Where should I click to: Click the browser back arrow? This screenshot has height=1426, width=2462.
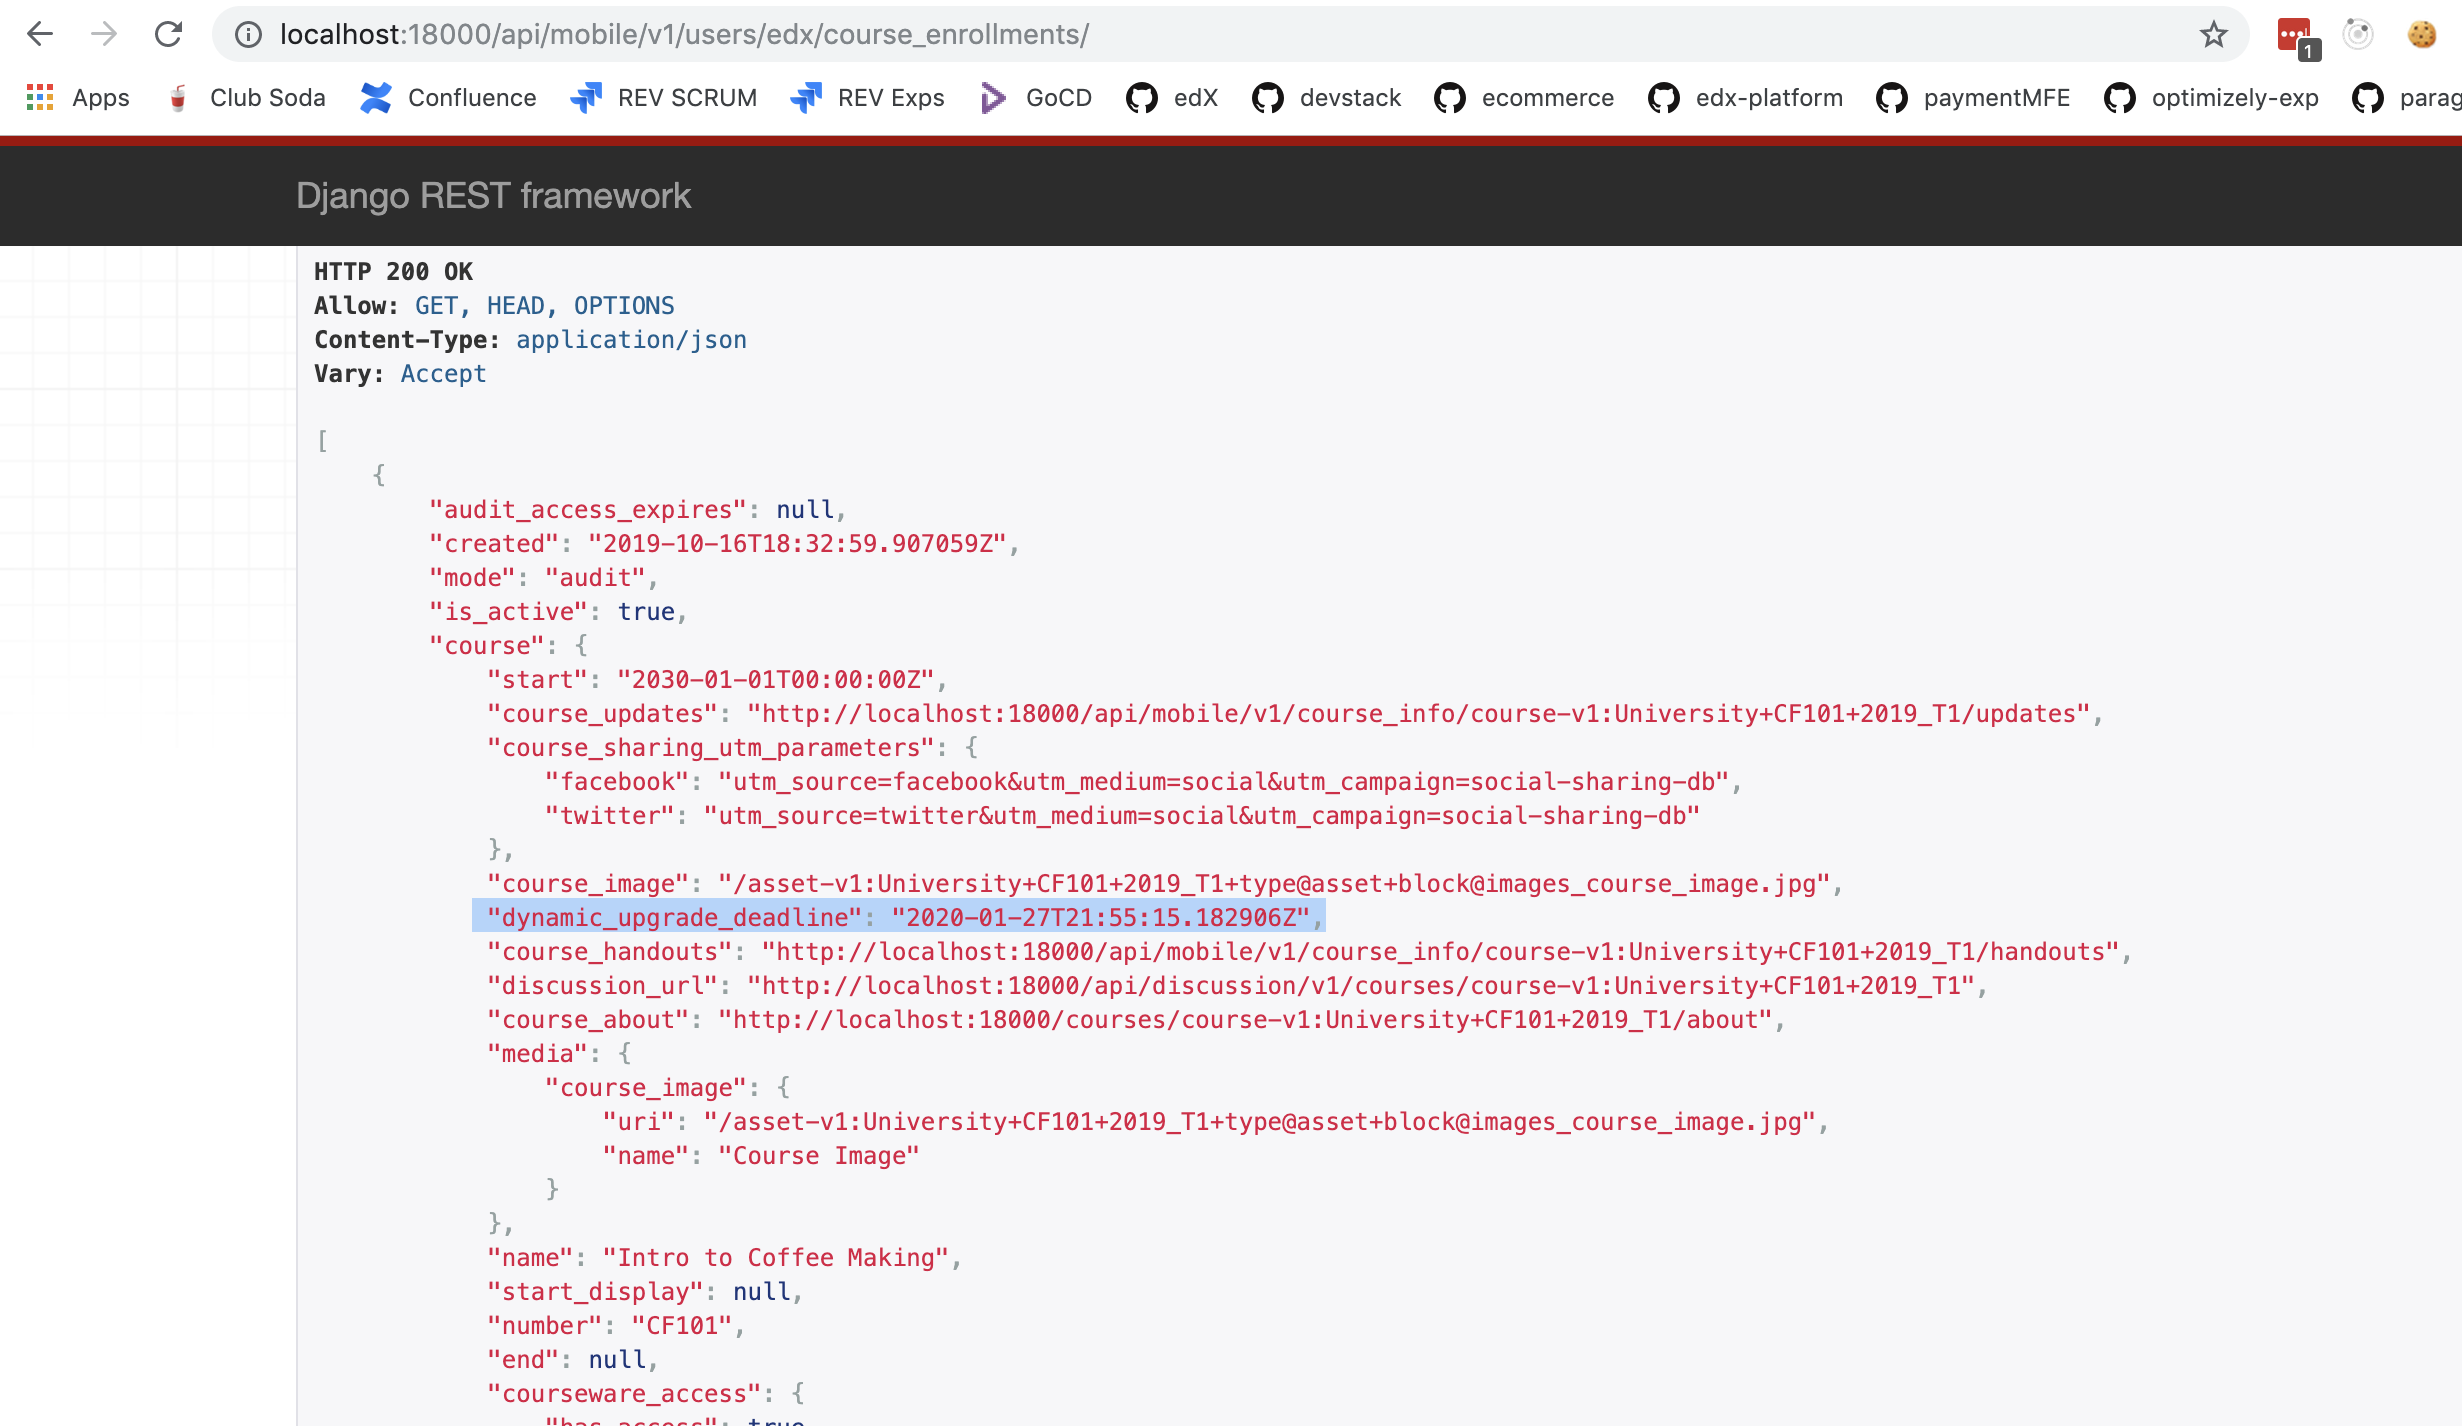point(40,34)
